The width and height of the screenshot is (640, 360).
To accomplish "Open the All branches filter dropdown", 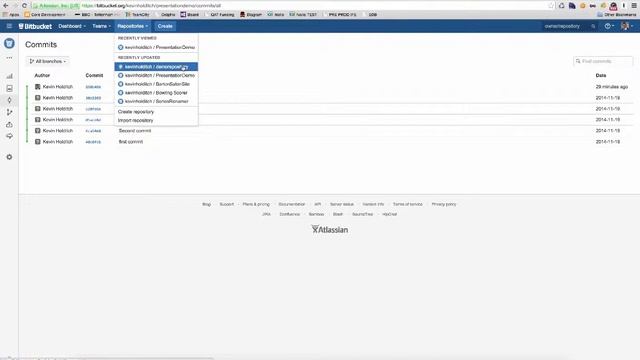I will [48, 61].
